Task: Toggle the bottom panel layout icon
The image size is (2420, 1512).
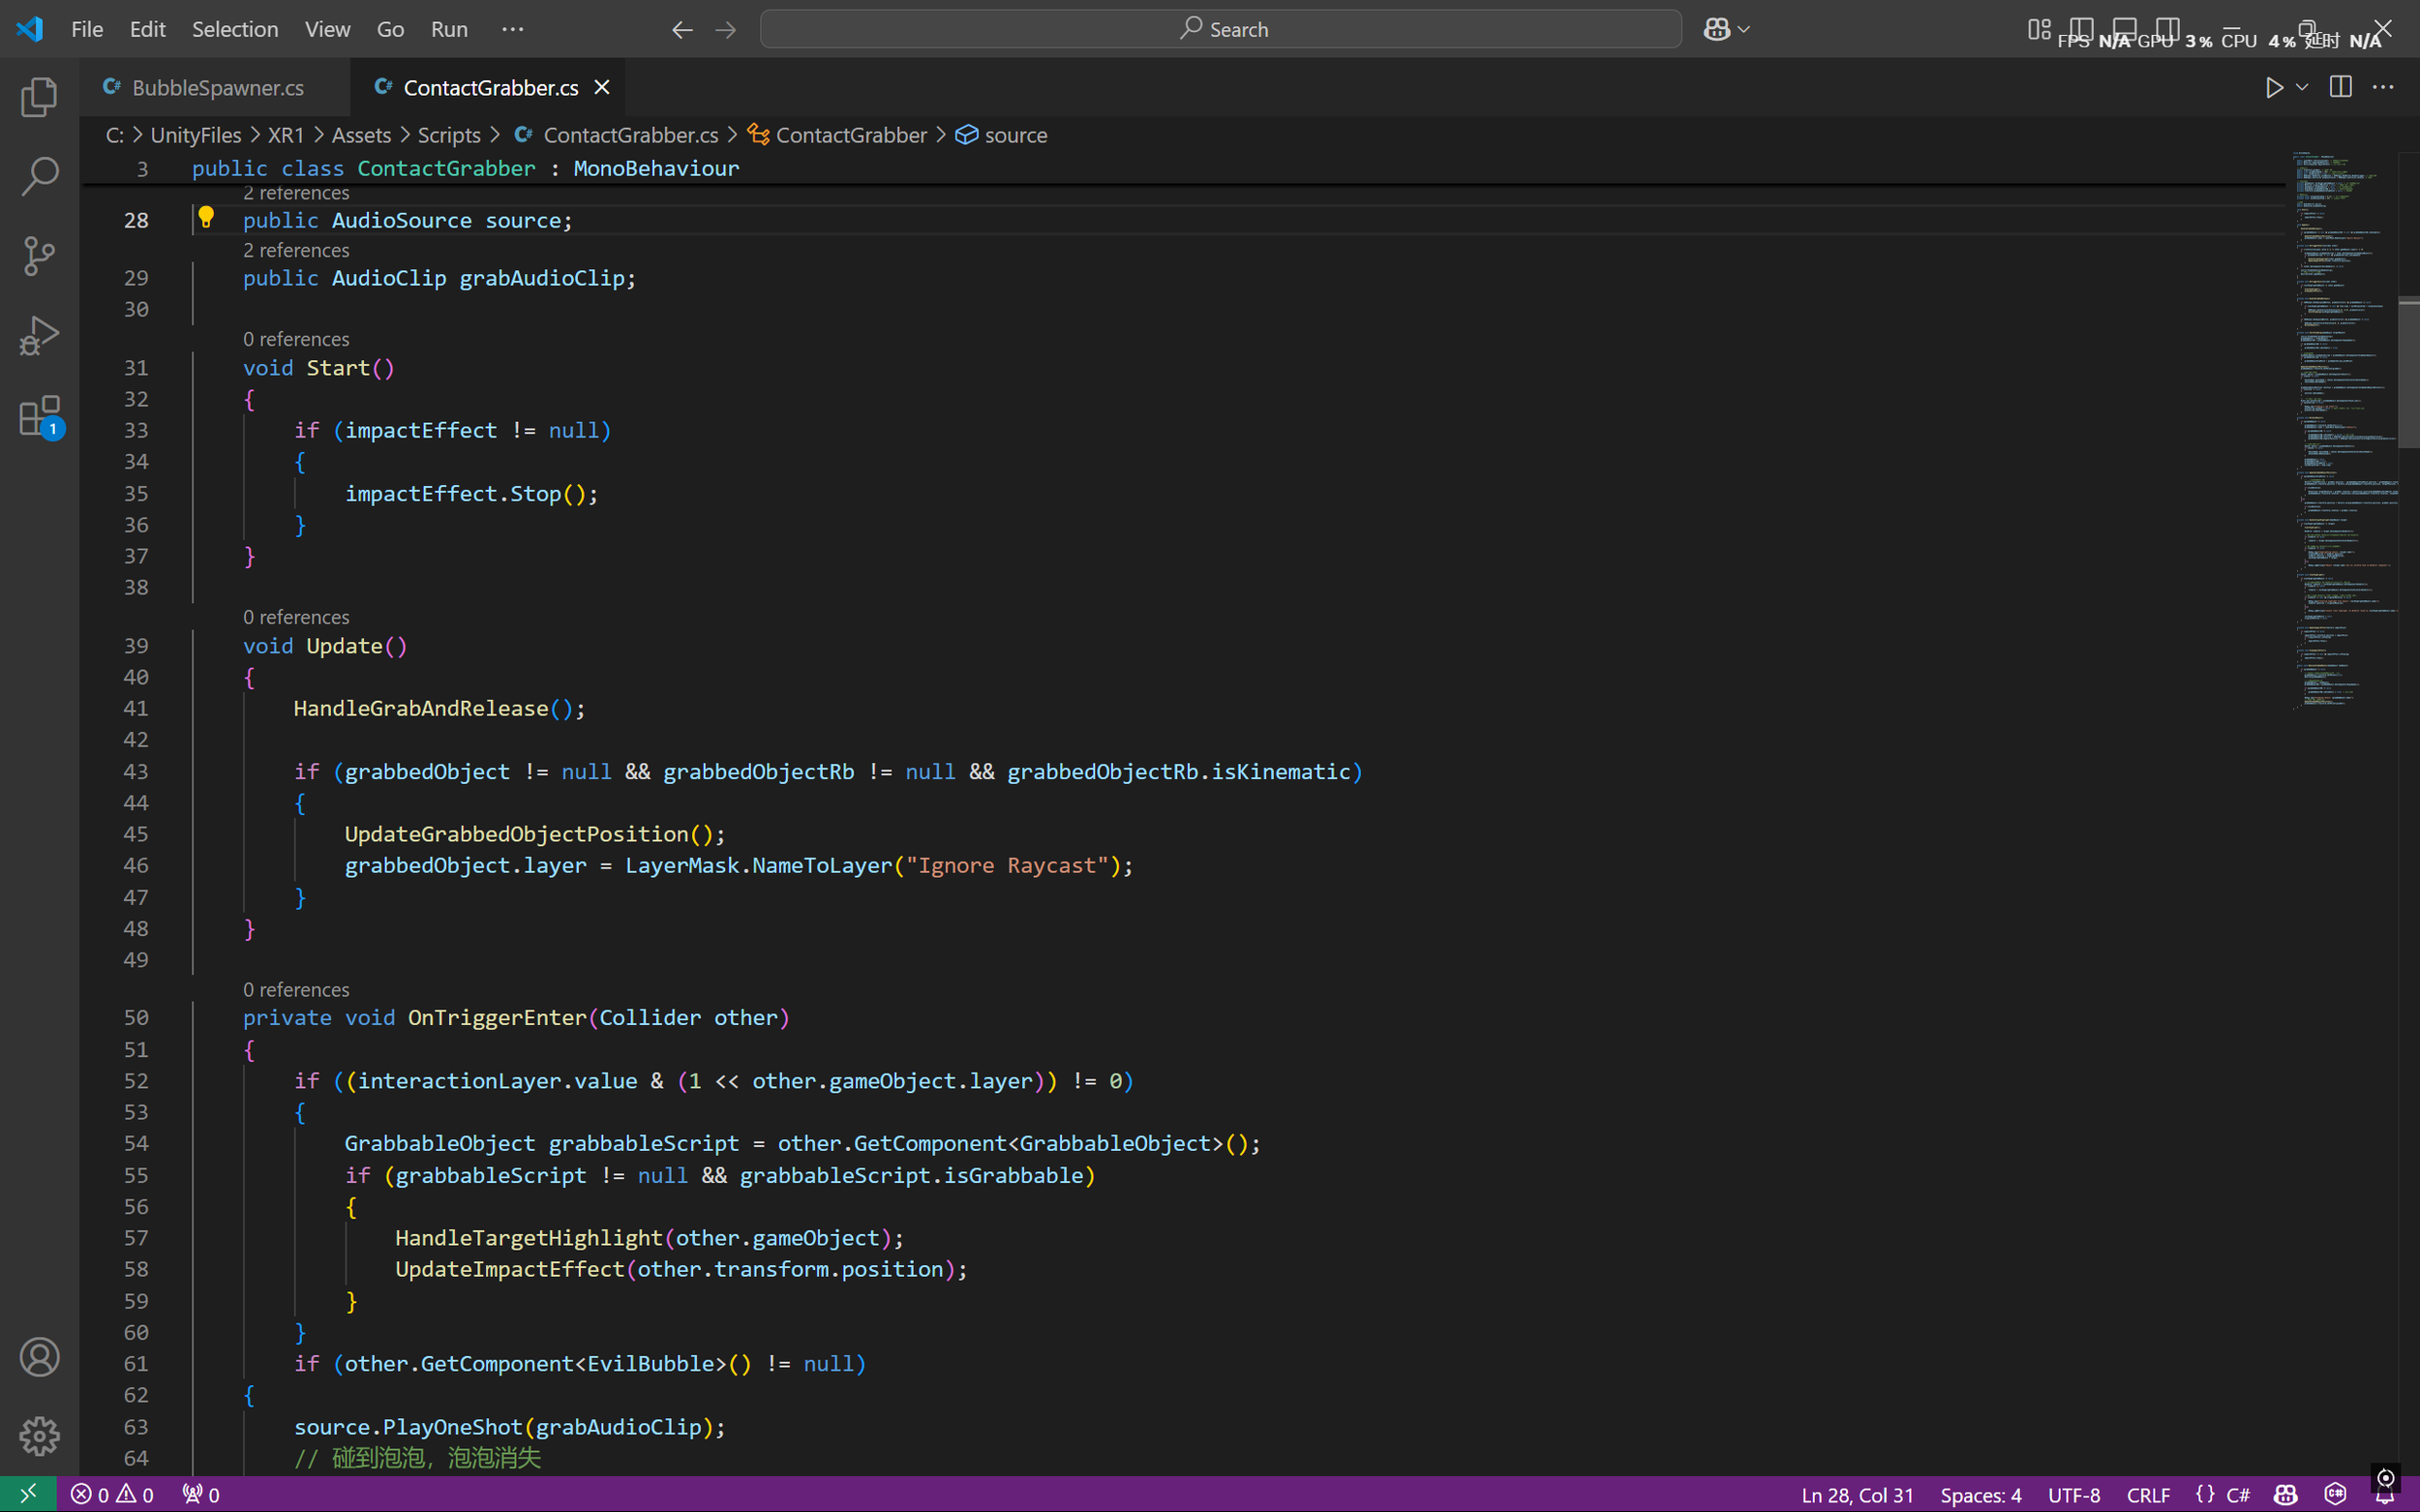Action: tap(2124, 28)
